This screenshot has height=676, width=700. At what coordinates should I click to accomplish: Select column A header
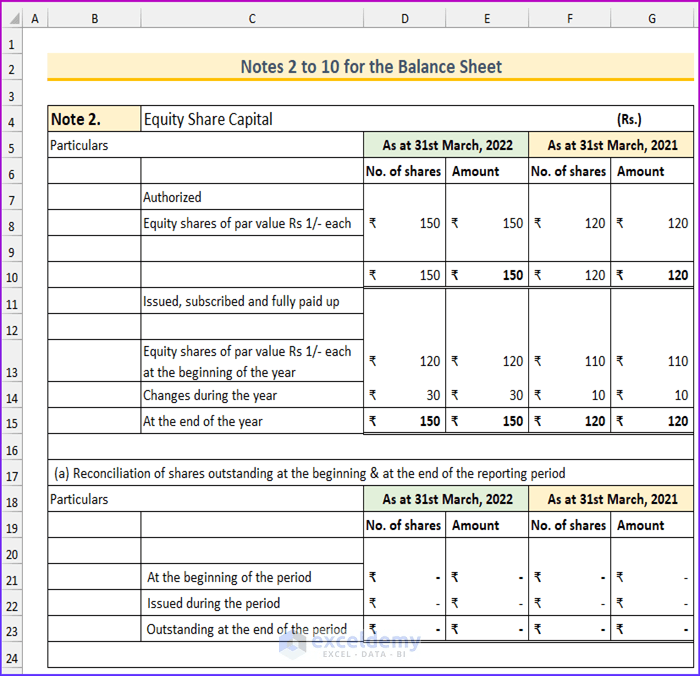(35, 19)
